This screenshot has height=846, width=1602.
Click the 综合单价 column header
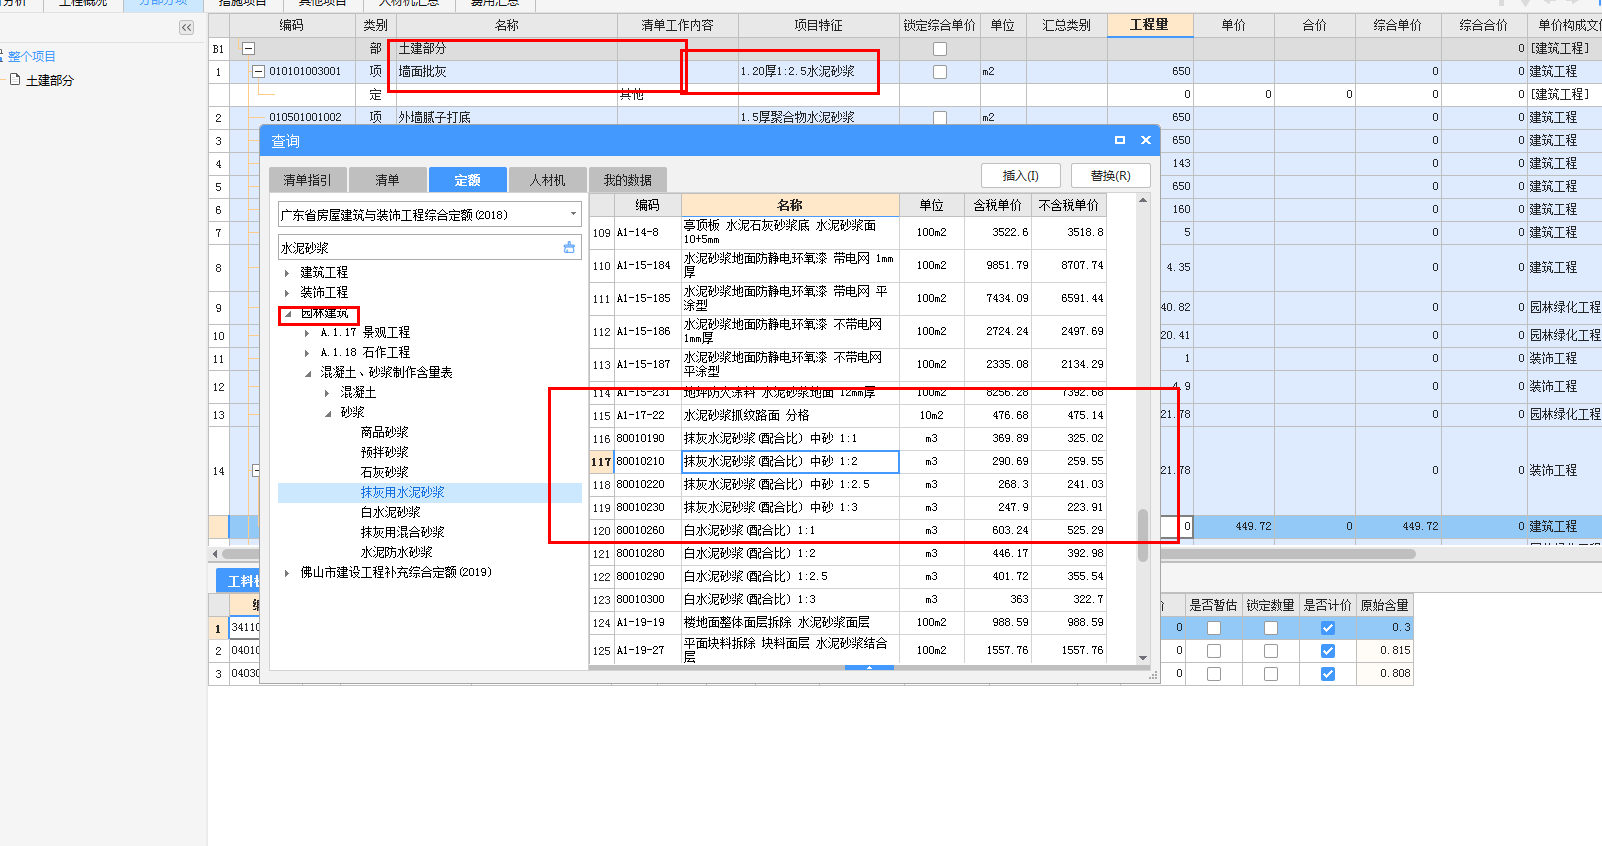pos(1397,25)
